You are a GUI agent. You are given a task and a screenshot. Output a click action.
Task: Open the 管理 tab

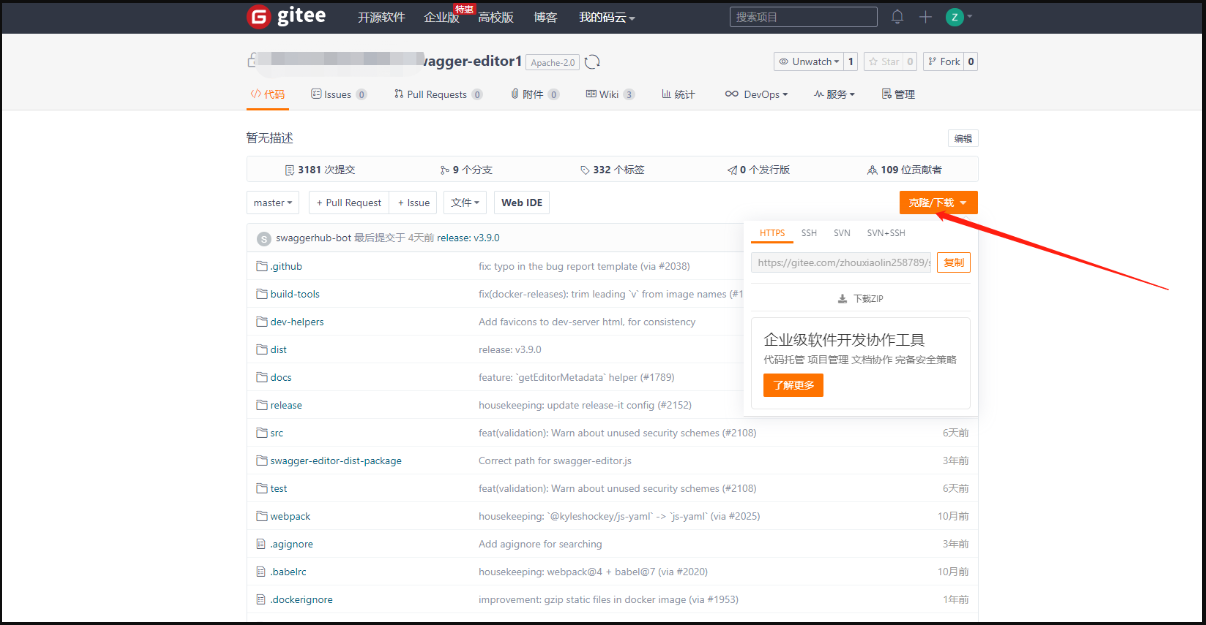[898, 94]
